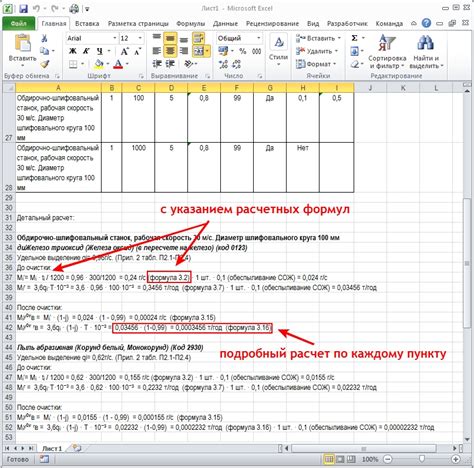Switch to the Формулы ribbon tab
474x468 pixels.
190,24
